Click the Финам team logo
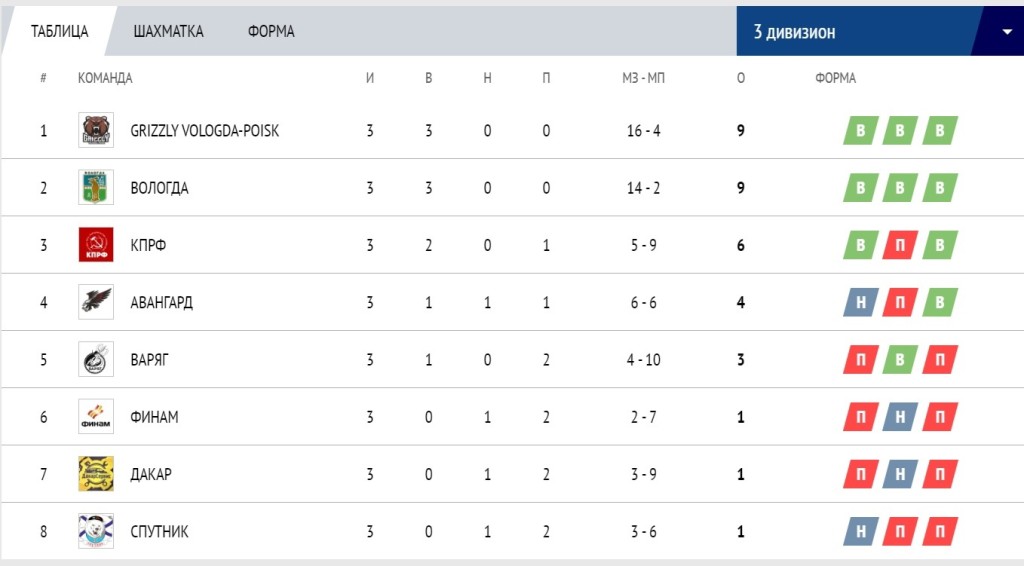Screen dimensions: 1024x566 tap(96, 417)
